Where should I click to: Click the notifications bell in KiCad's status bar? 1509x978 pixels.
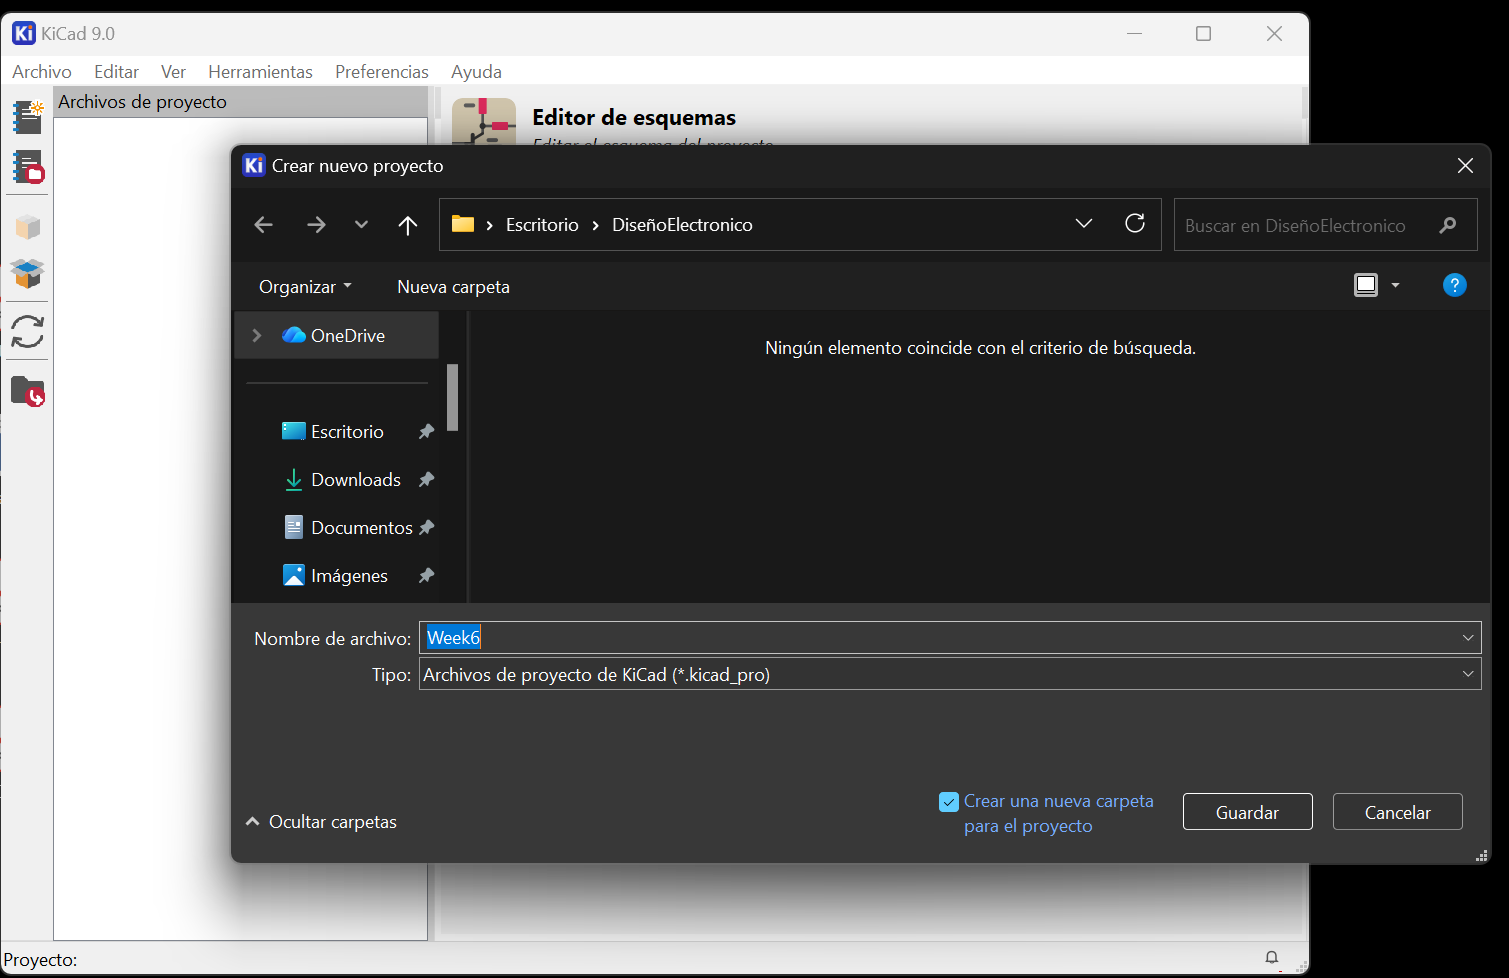(1272, 958)
